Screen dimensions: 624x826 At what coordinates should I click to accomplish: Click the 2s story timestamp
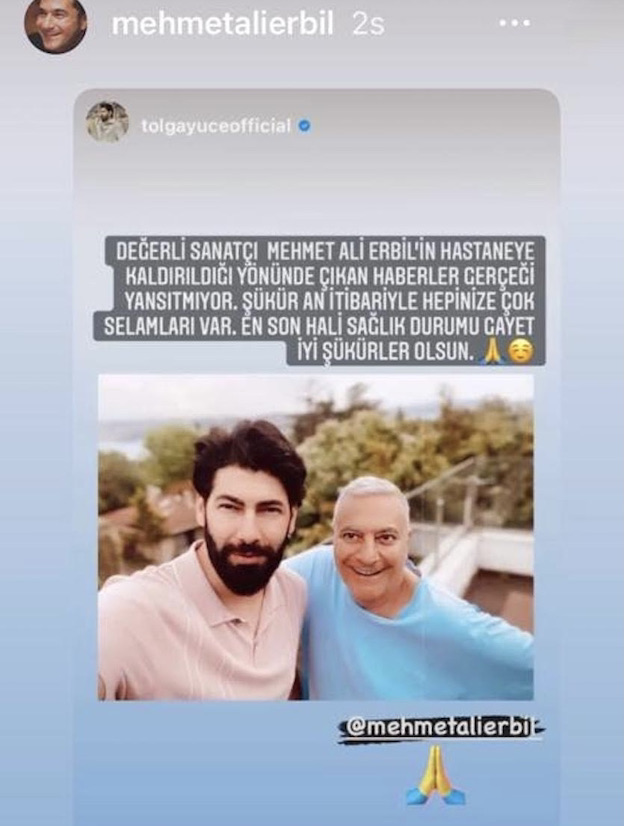368,25
